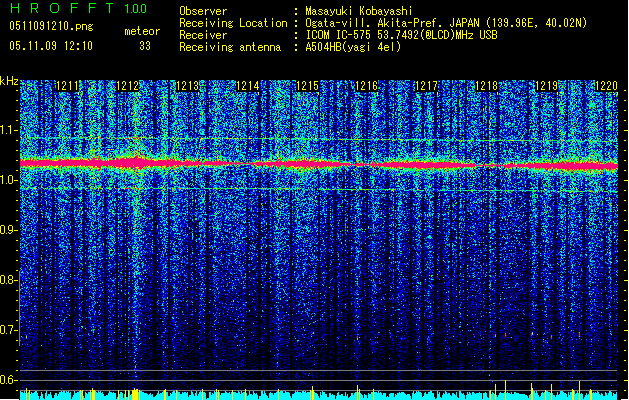Click the 1.0 kHz axis label
Image resolution: width=629 pixels, height=400 pixels.
point(8,180)
